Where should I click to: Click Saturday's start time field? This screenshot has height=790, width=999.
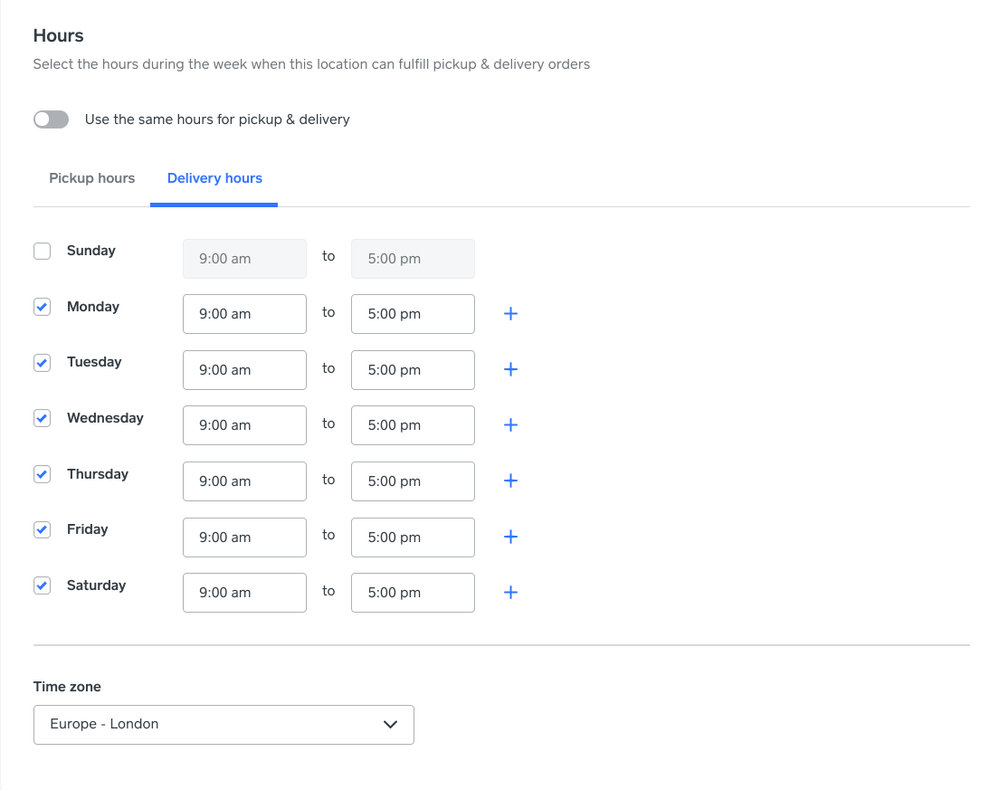pyautogui.click(x=244, y=593)
